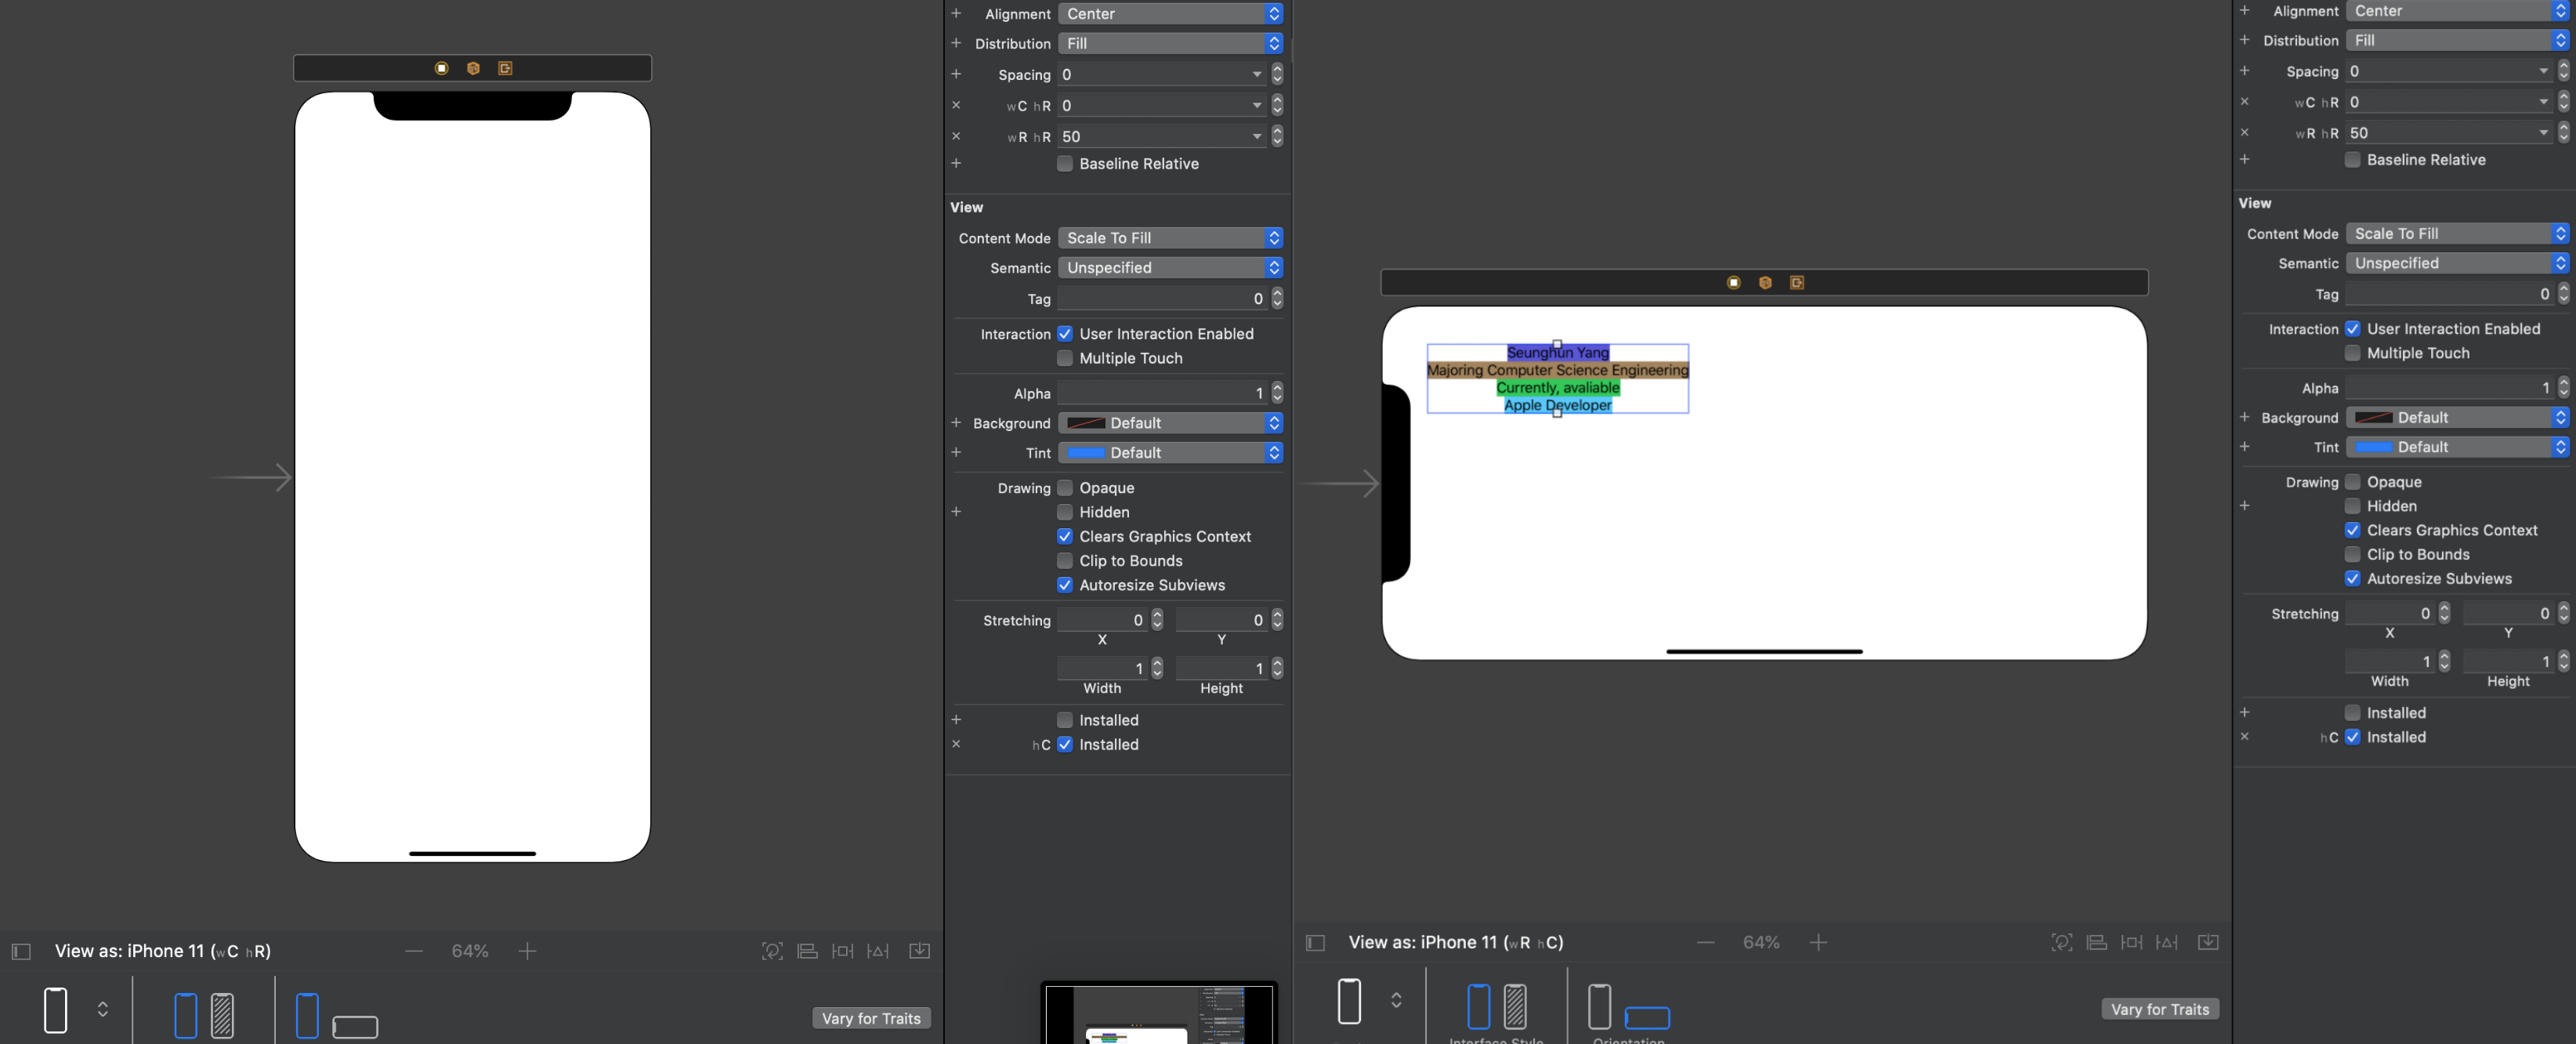This screenshot has width=2576, height=1044.
Task: Choose dark interface style in portrait canvas bar
Action: (x=222, y=1015)
